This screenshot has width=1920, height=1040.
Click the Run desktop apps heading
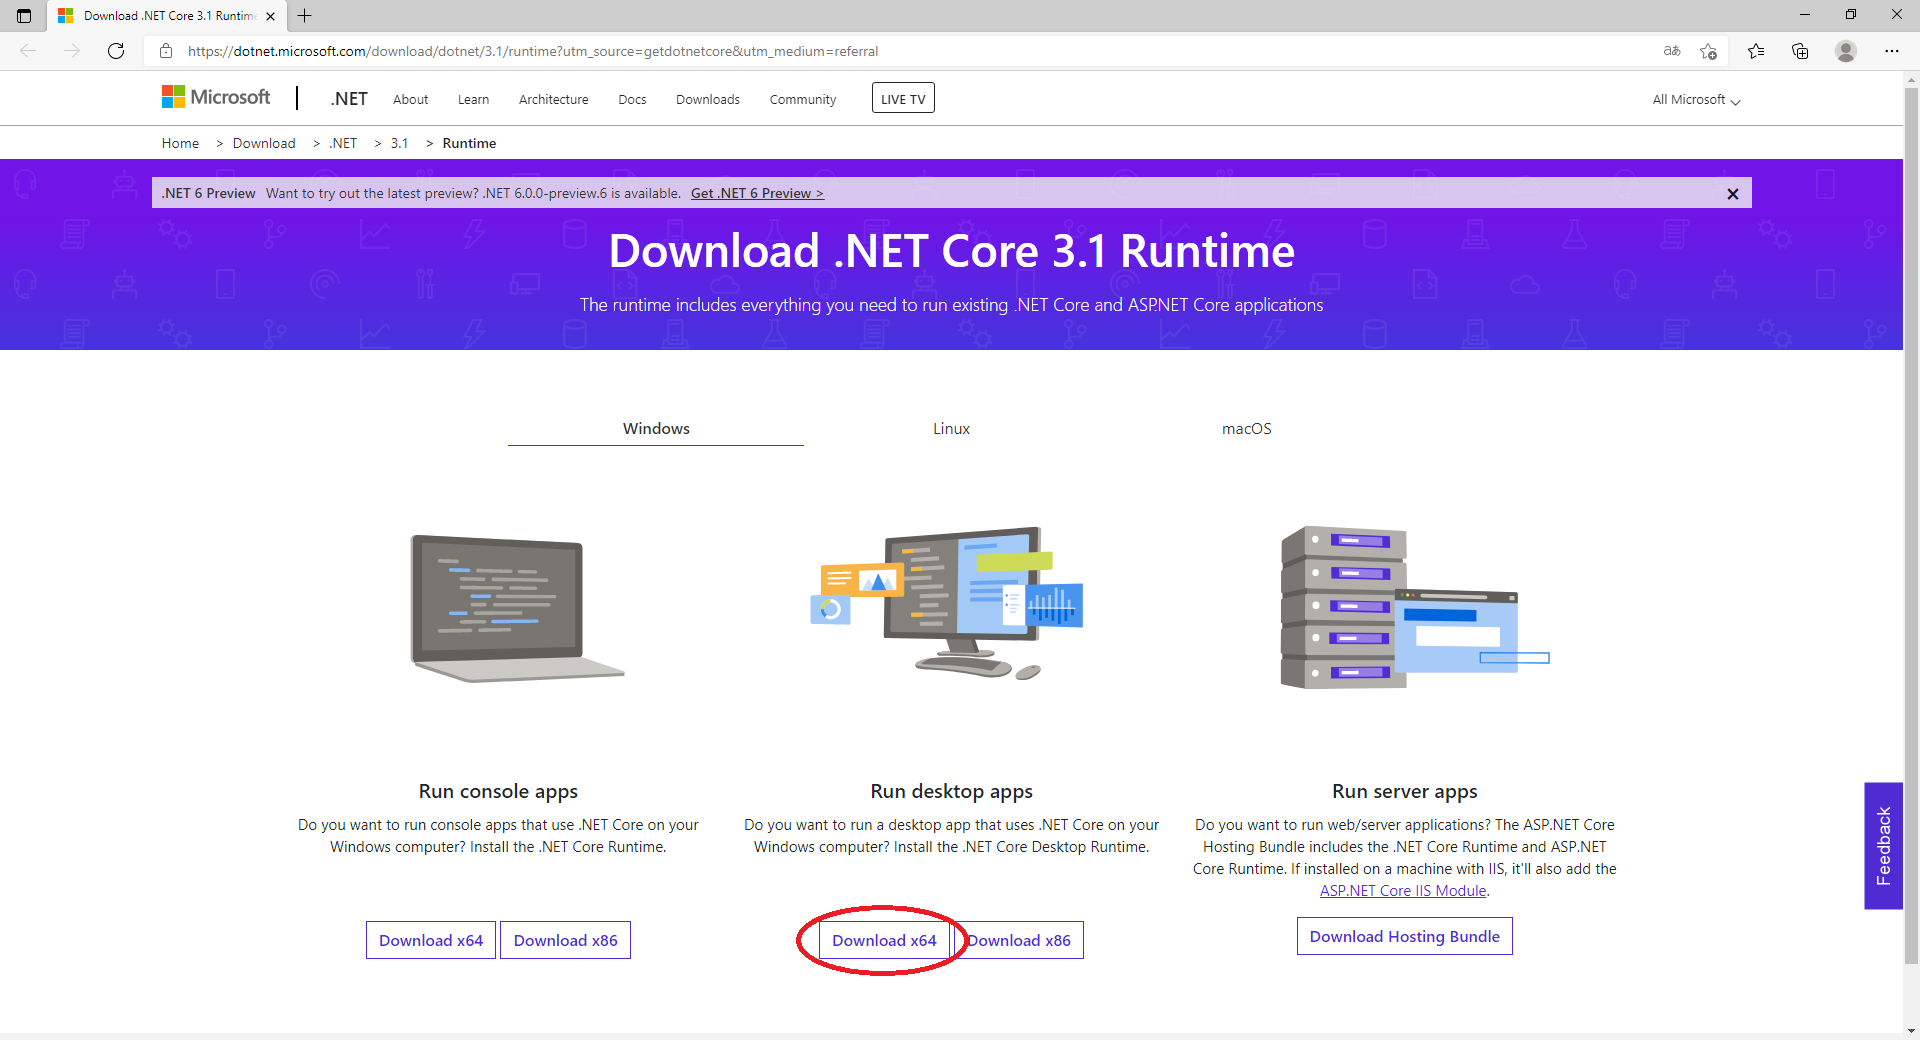[951, 791]
